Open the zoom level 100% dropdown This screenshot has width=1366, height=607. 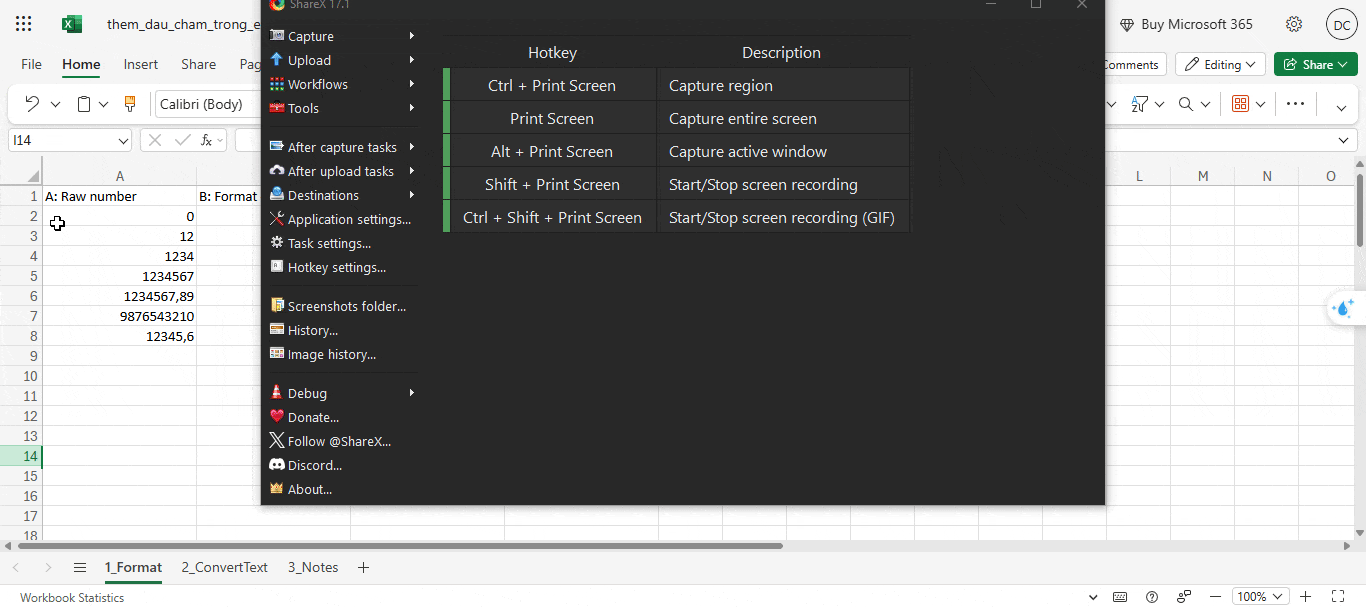coord(1260,597)
